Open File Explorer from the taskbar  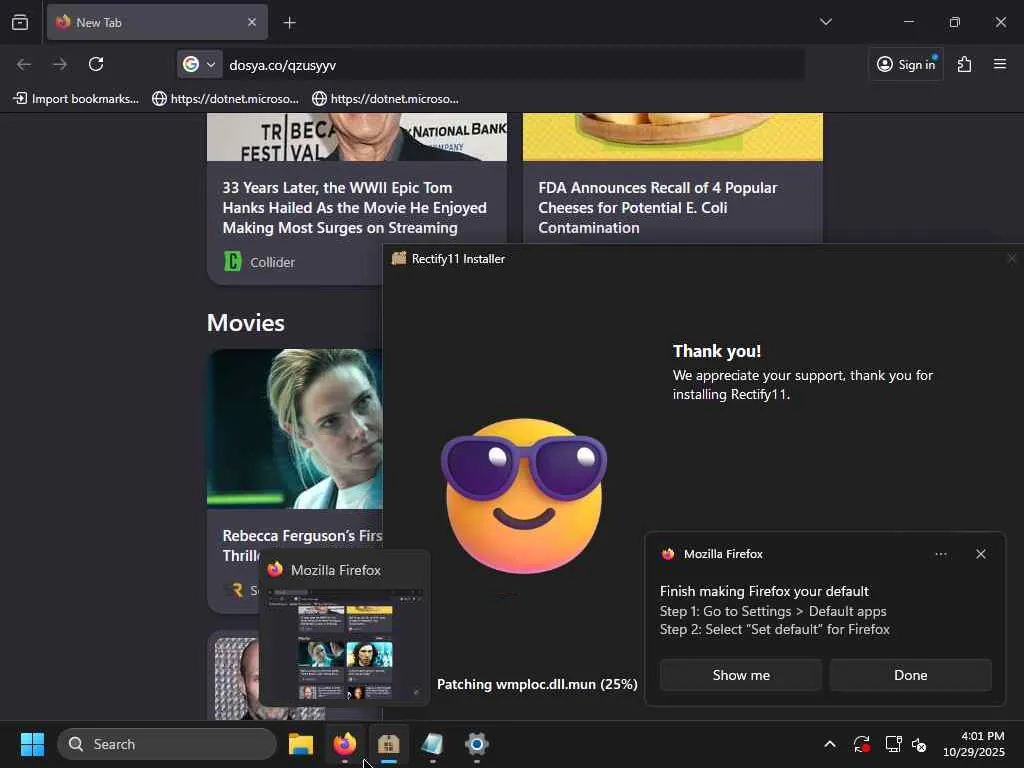coord(301,744)
